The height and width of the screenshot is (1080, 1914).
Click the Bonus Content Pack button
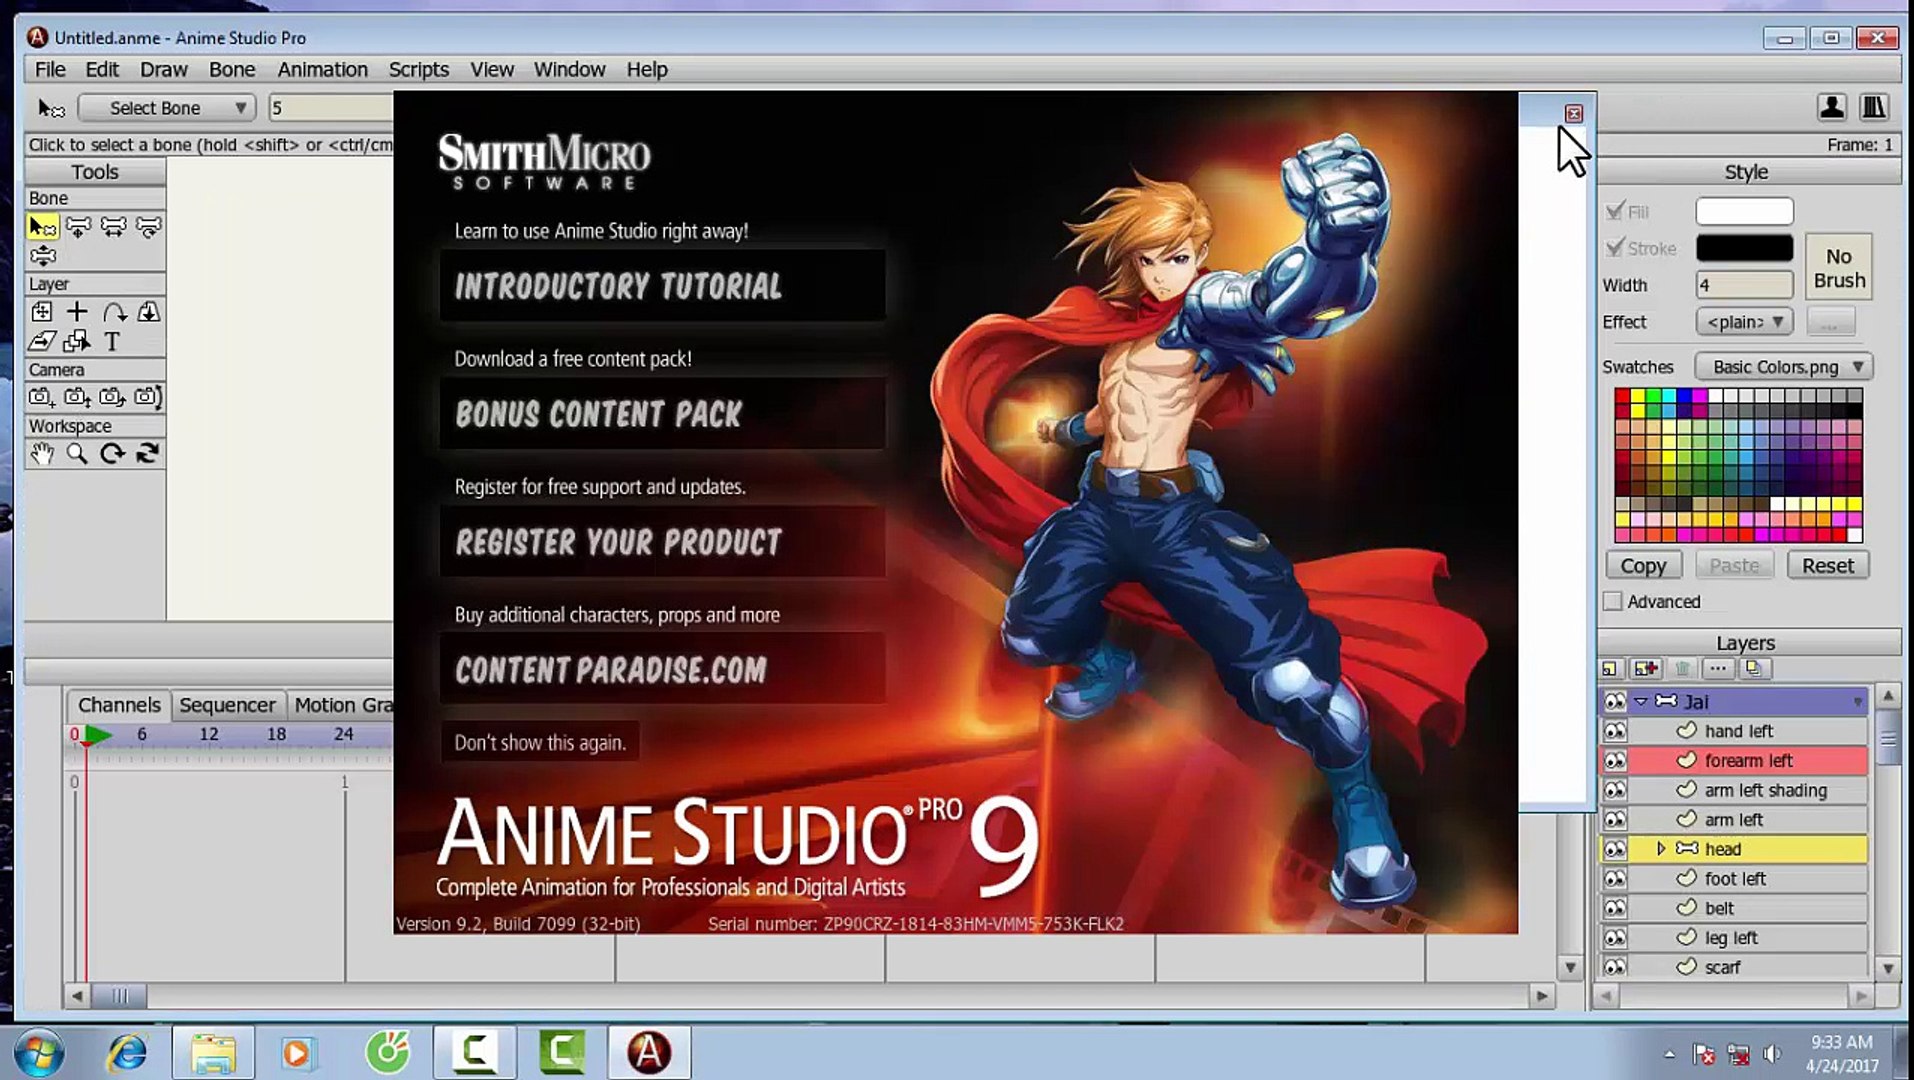tap(662, 414)
